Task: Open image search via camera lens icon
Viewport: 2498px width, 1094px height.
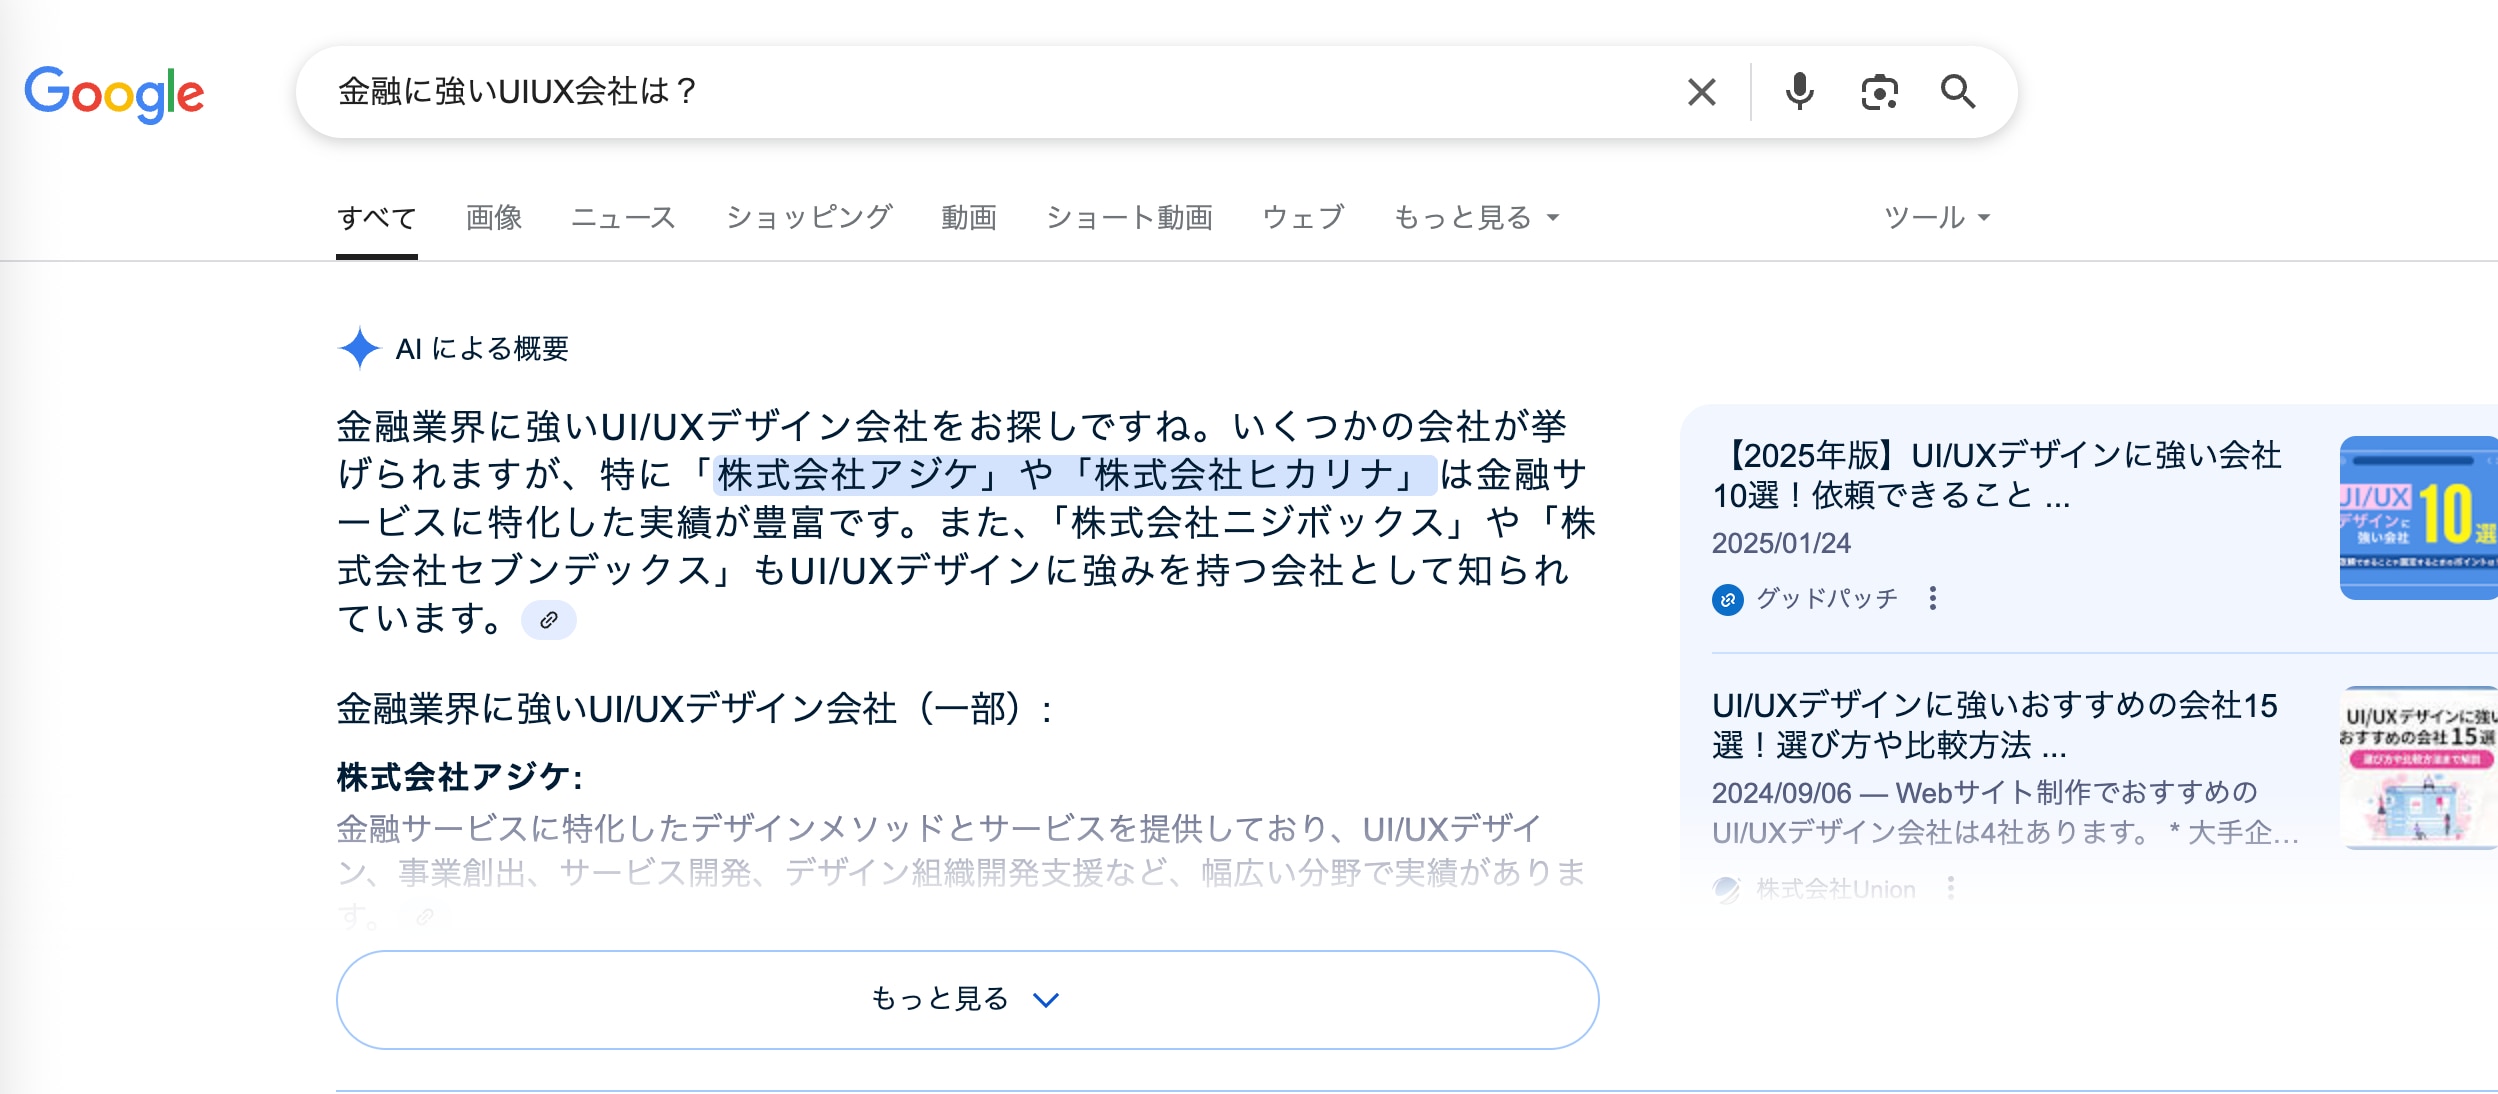Action: (x=1879, y=92)
